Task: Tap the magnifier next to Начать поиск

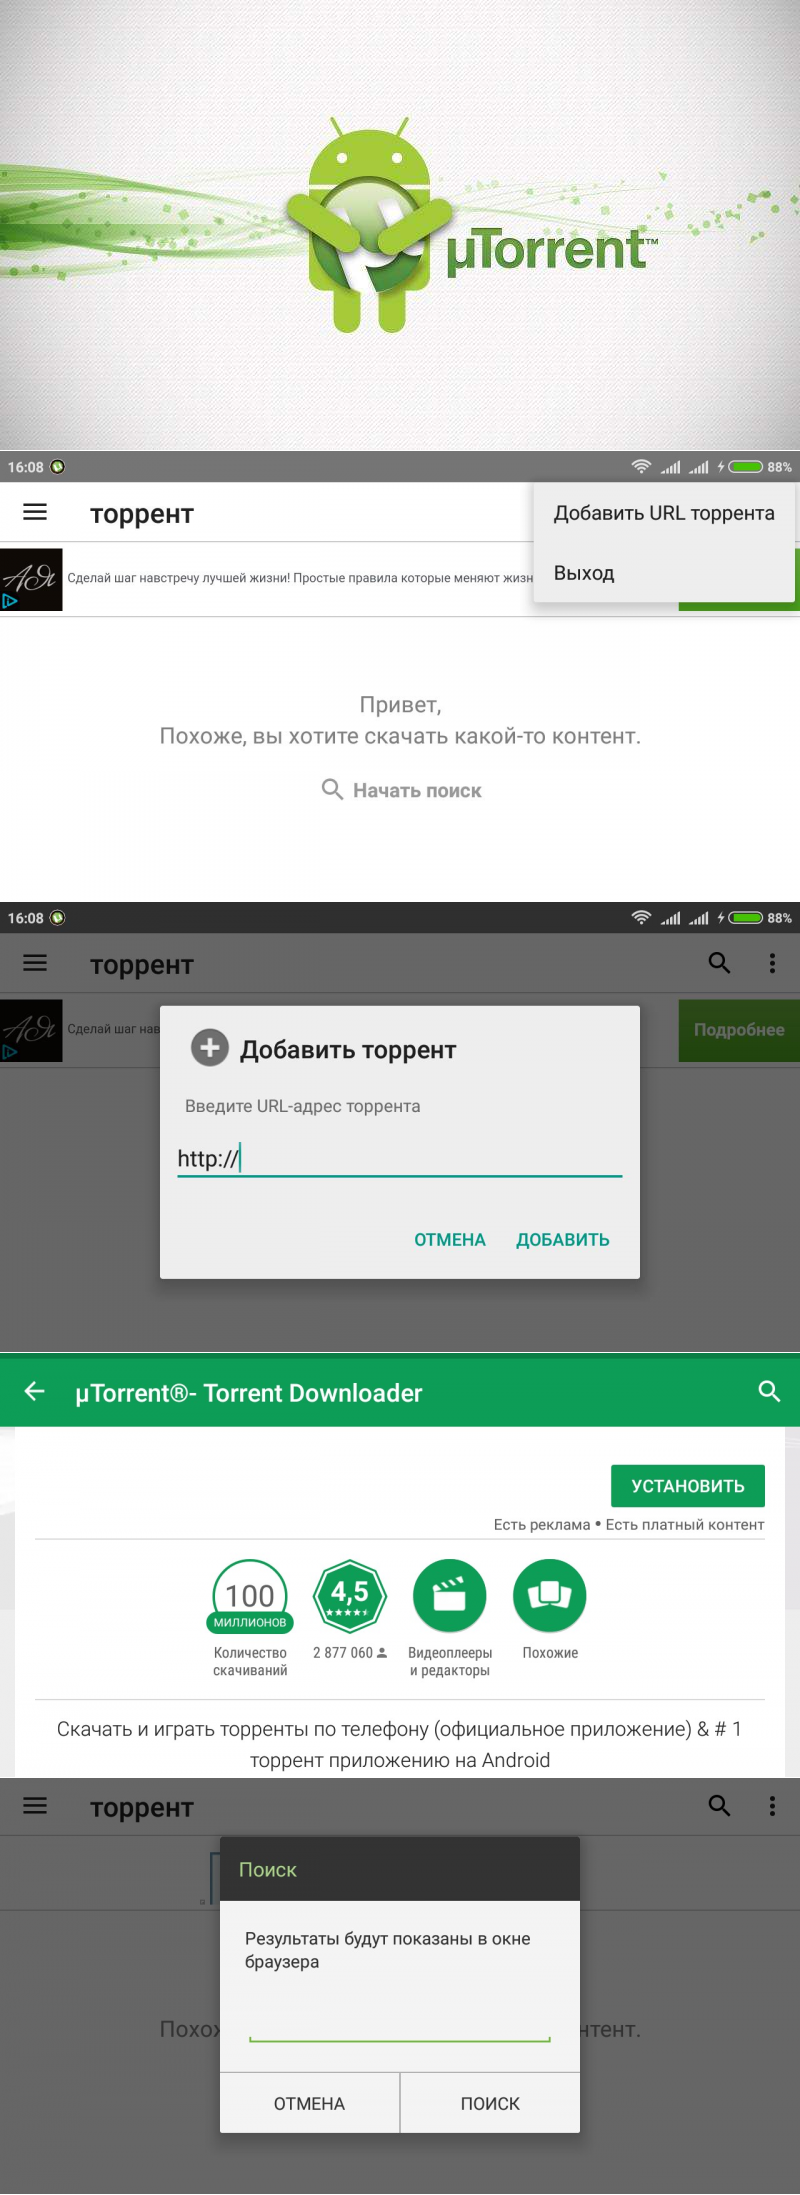Action: [x=332, y=789]
